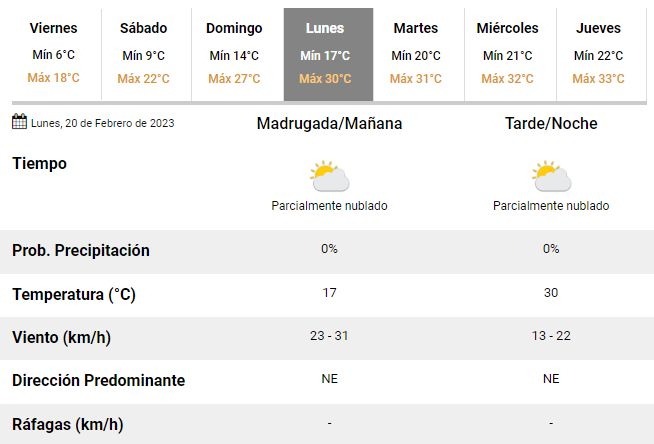Click the partly cloudy icon for Madrugada/Mañana

click(x=329, y=177)
